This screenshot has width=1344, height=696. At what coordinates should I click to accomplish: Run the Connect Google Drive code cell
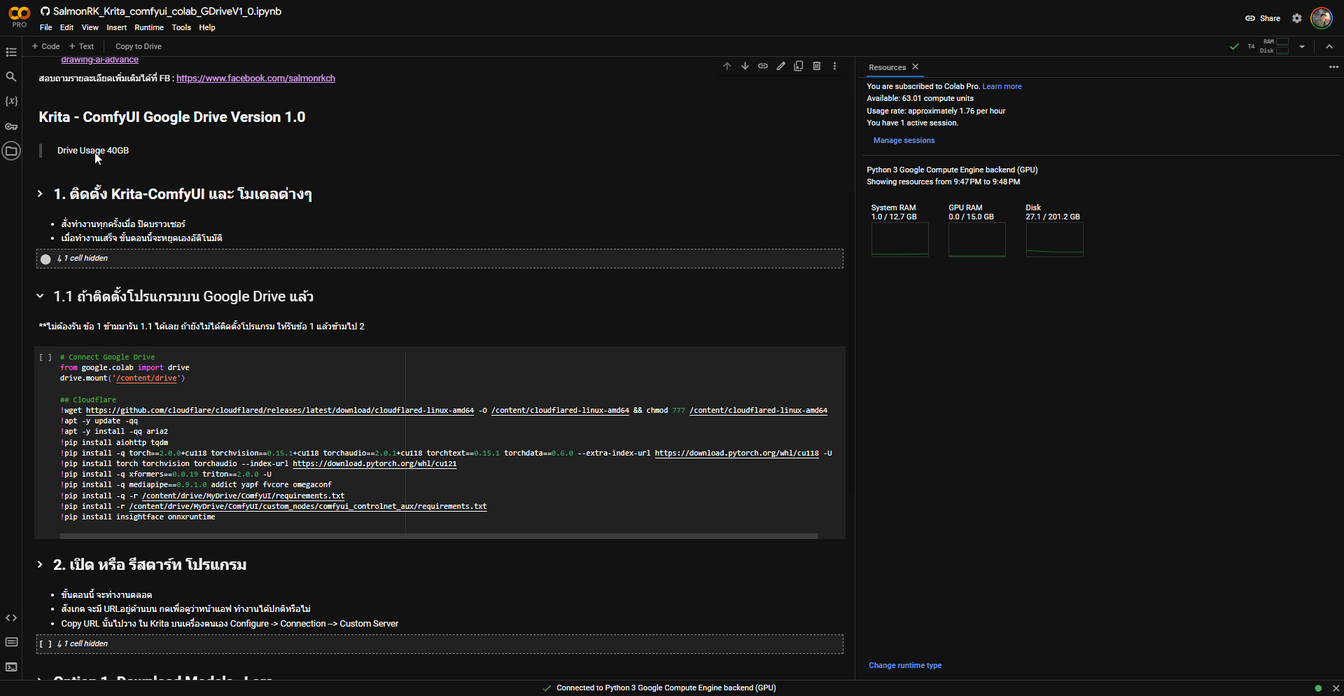pos(45,357)
